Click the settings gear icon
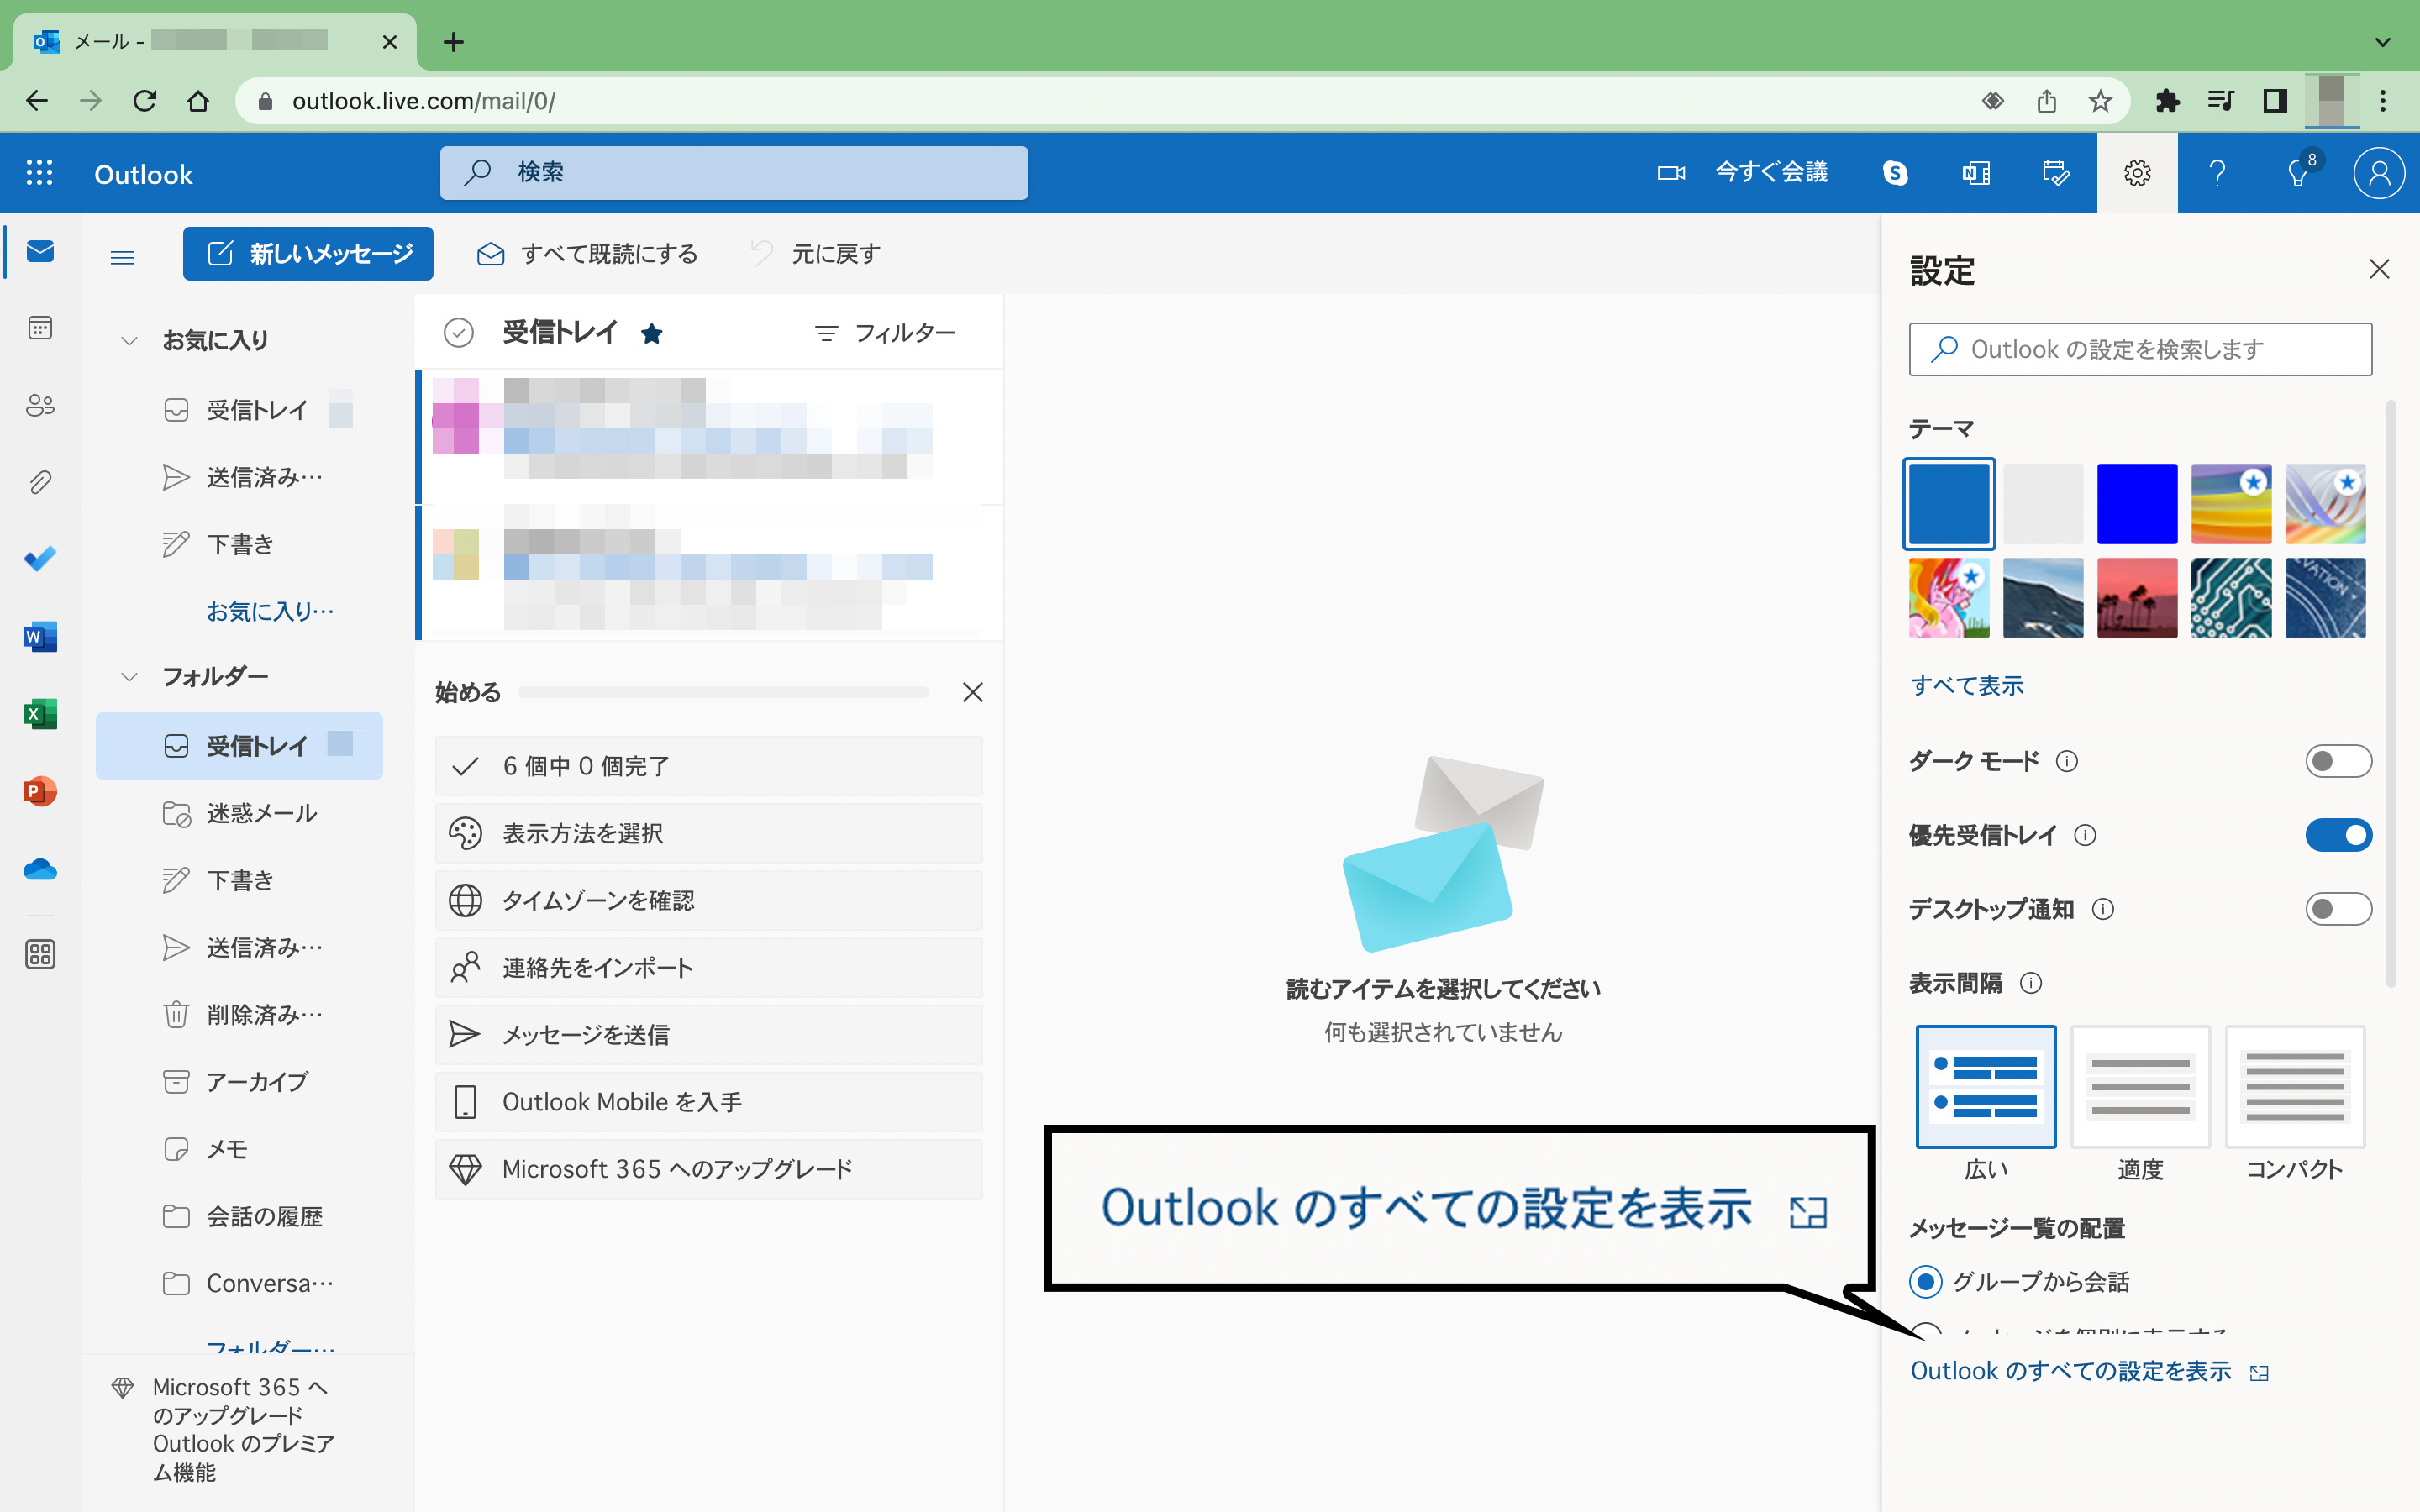The image size is (2420, 1512). pos(2137,173)
